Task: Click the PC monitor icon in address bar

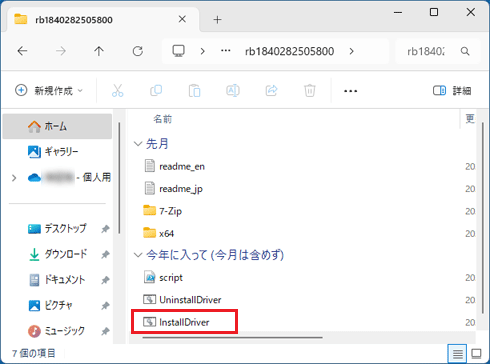Action: coord(178,51)
